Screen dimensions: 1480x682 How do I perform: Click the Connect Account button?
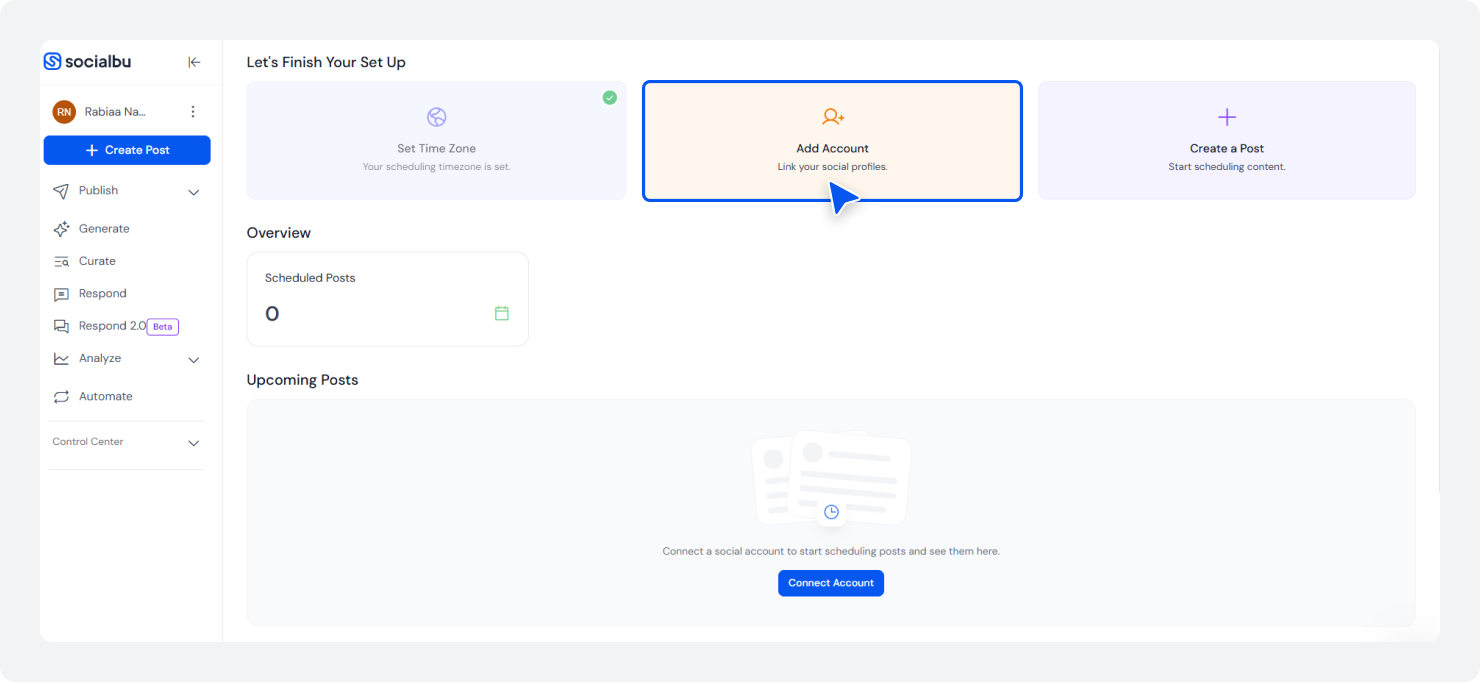point(831,583)
